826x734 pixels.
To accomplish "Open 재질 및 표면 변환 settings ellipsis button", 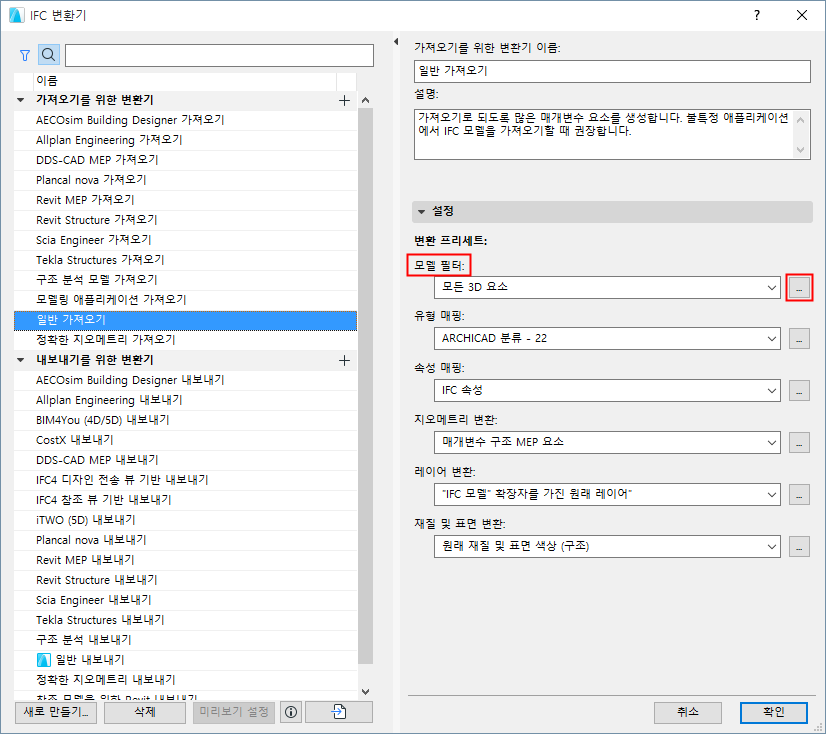I will click(799, 546).
